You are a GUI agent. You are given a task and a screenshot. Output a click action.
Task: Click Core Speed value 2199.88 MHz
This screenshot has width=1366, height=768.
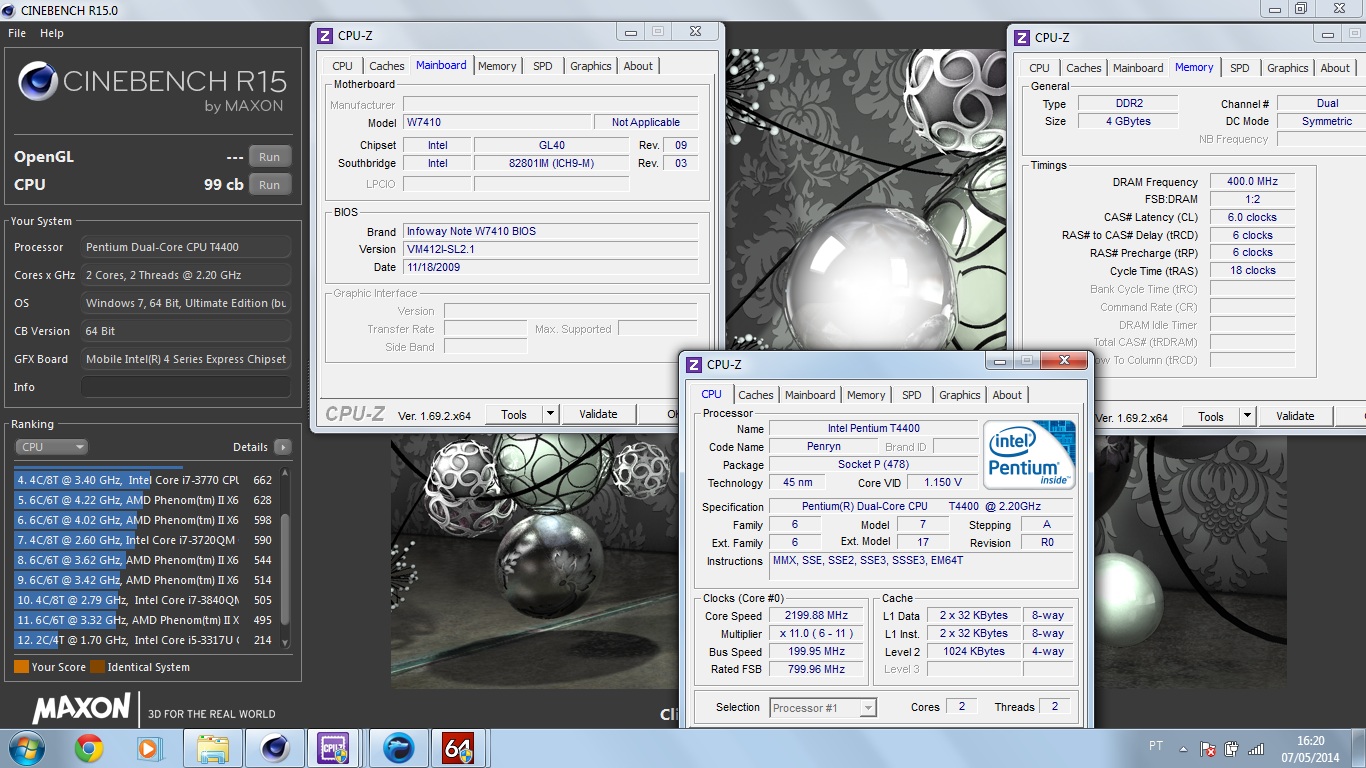click(818, 616)
